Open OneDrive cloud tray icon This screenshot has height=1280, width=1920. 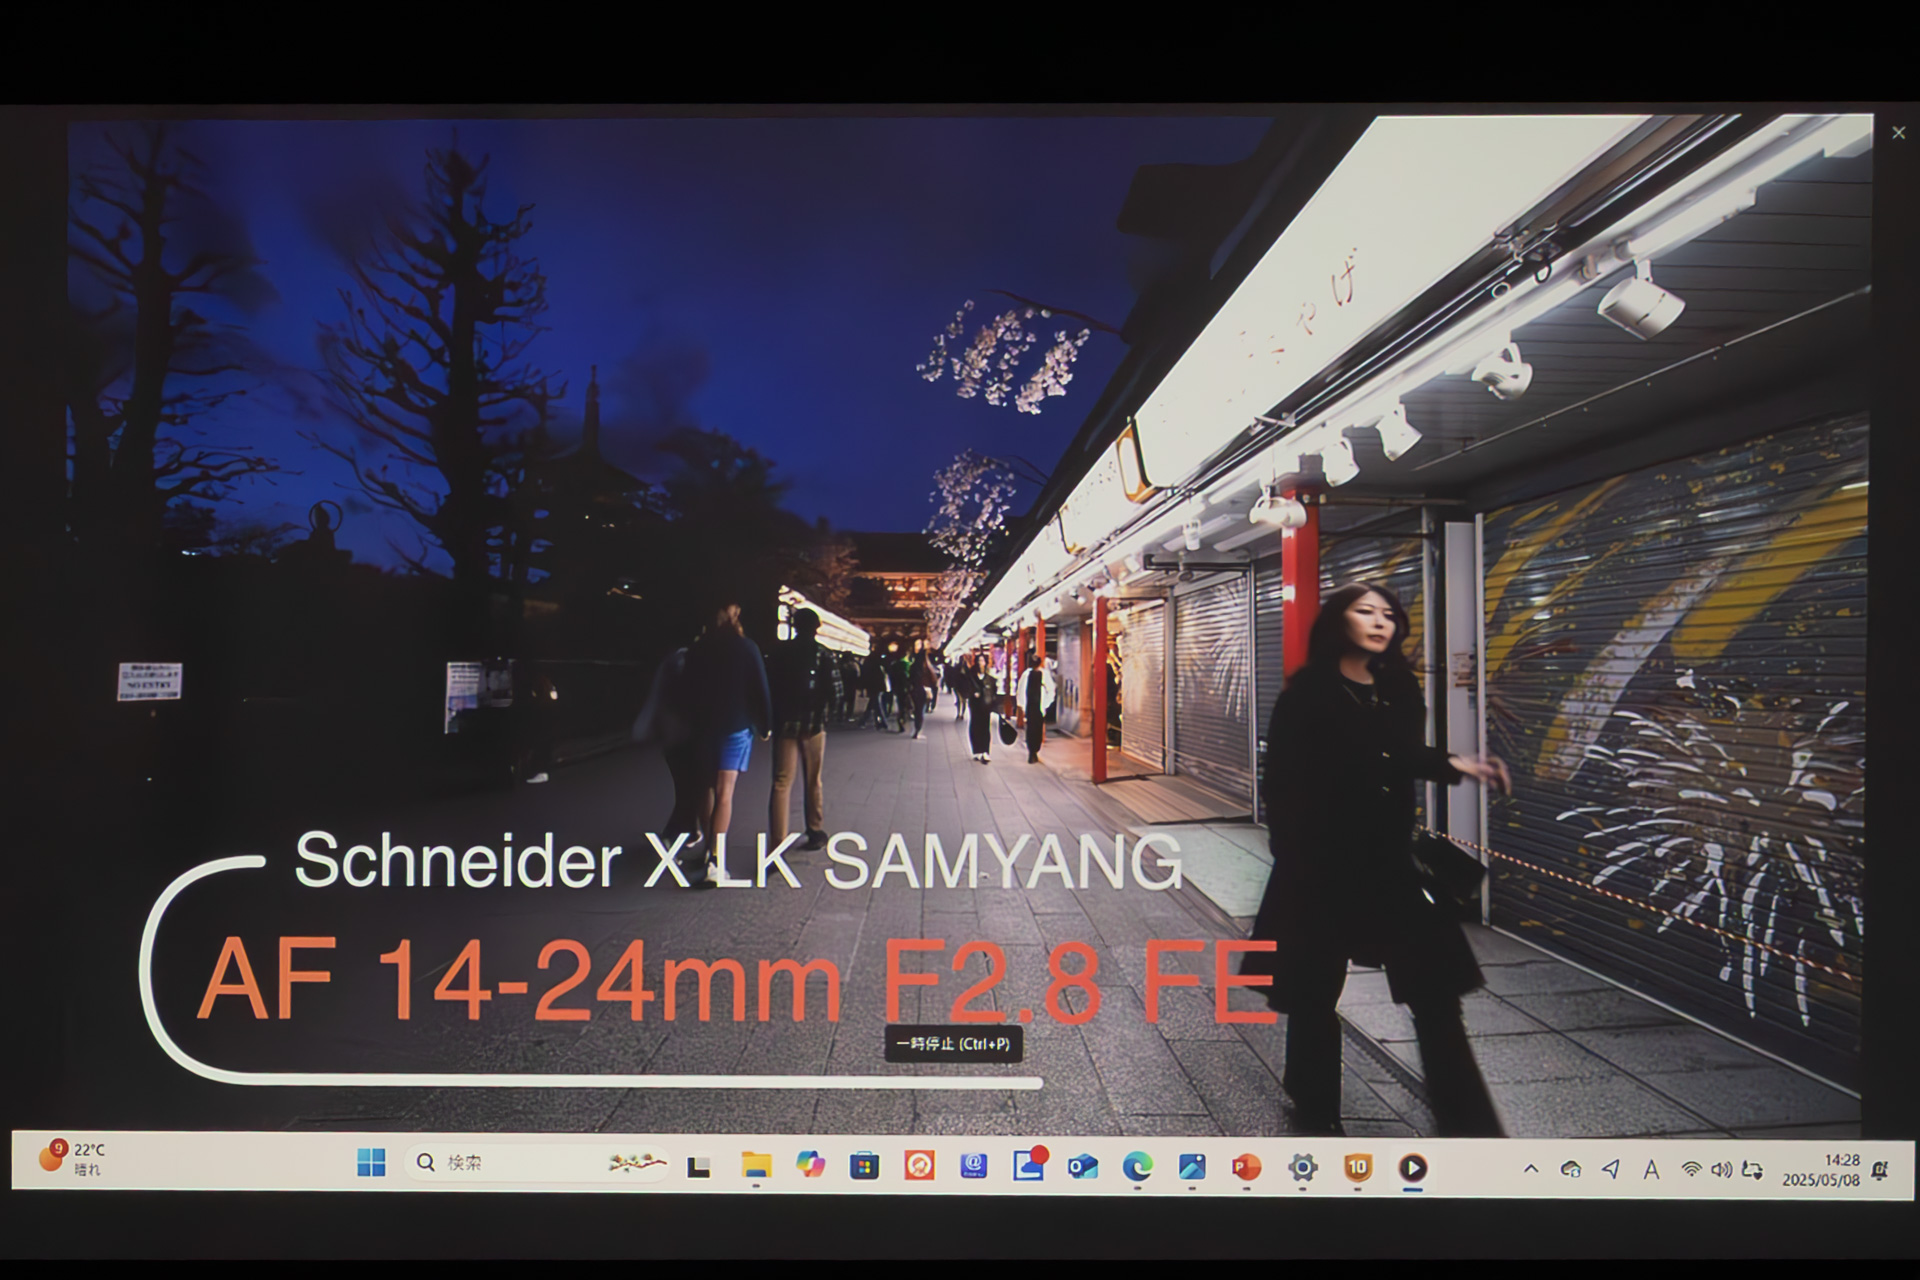click(x=1571, y=1169)
